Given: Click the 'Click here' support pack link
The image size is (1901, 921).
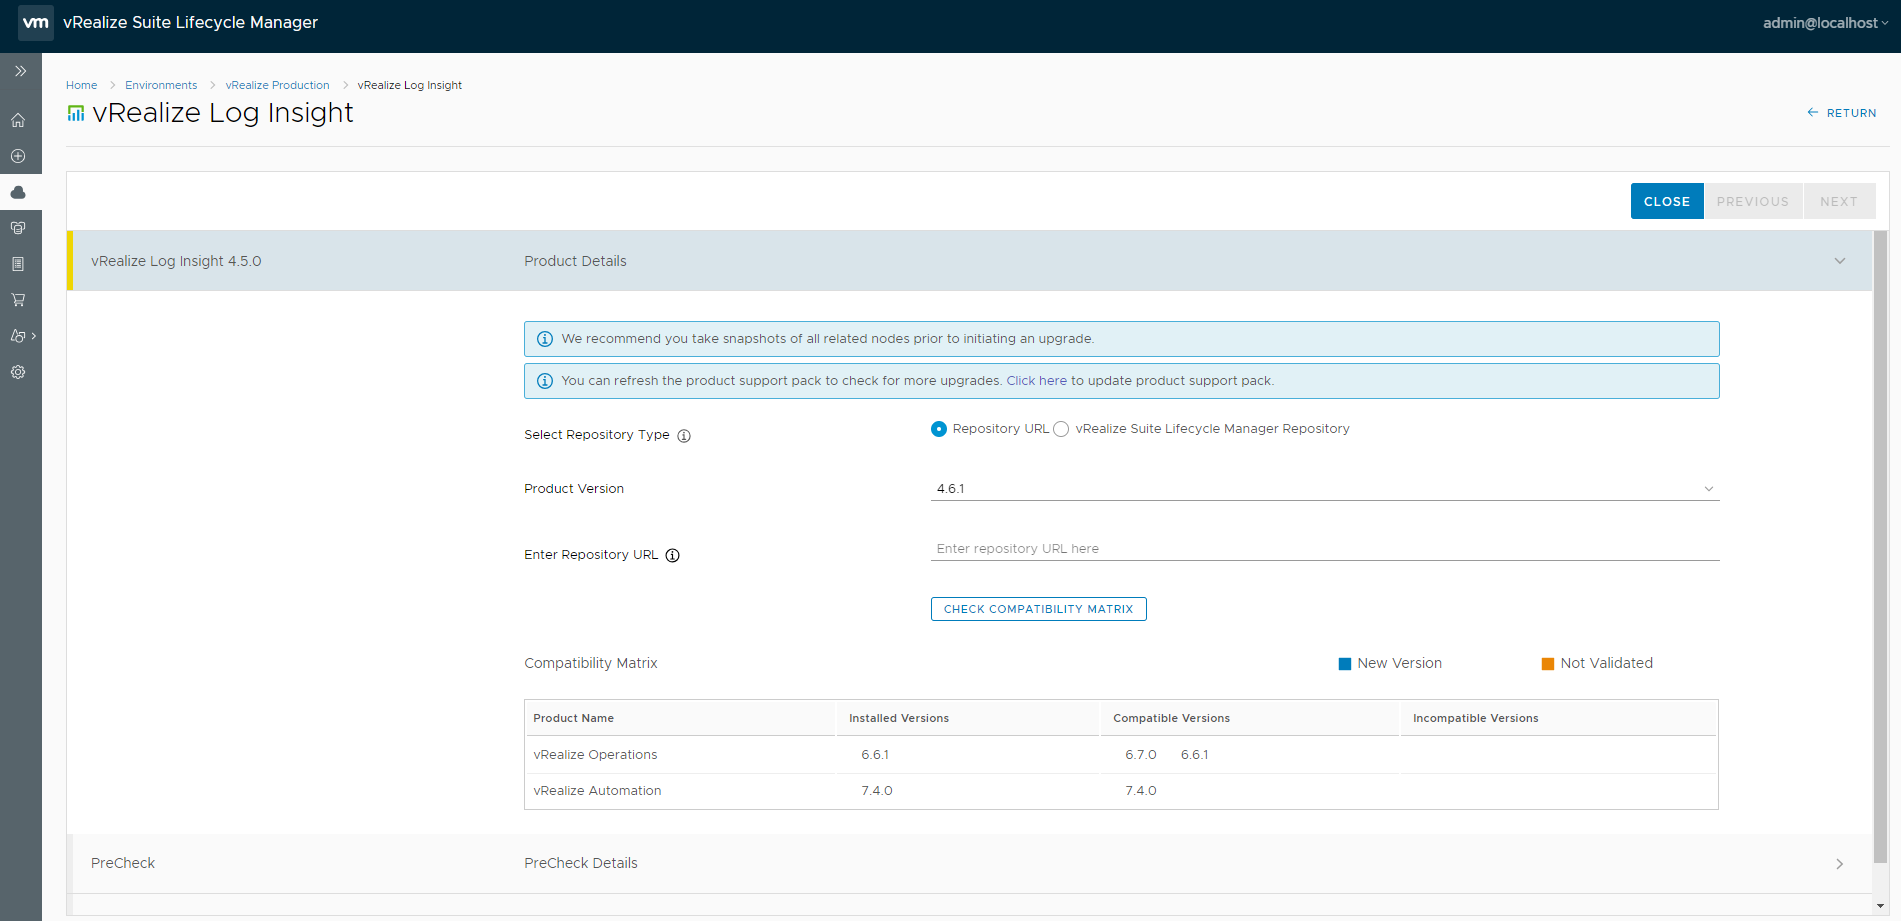Looking at the screenshot, I should click(x=1037, y=381).
